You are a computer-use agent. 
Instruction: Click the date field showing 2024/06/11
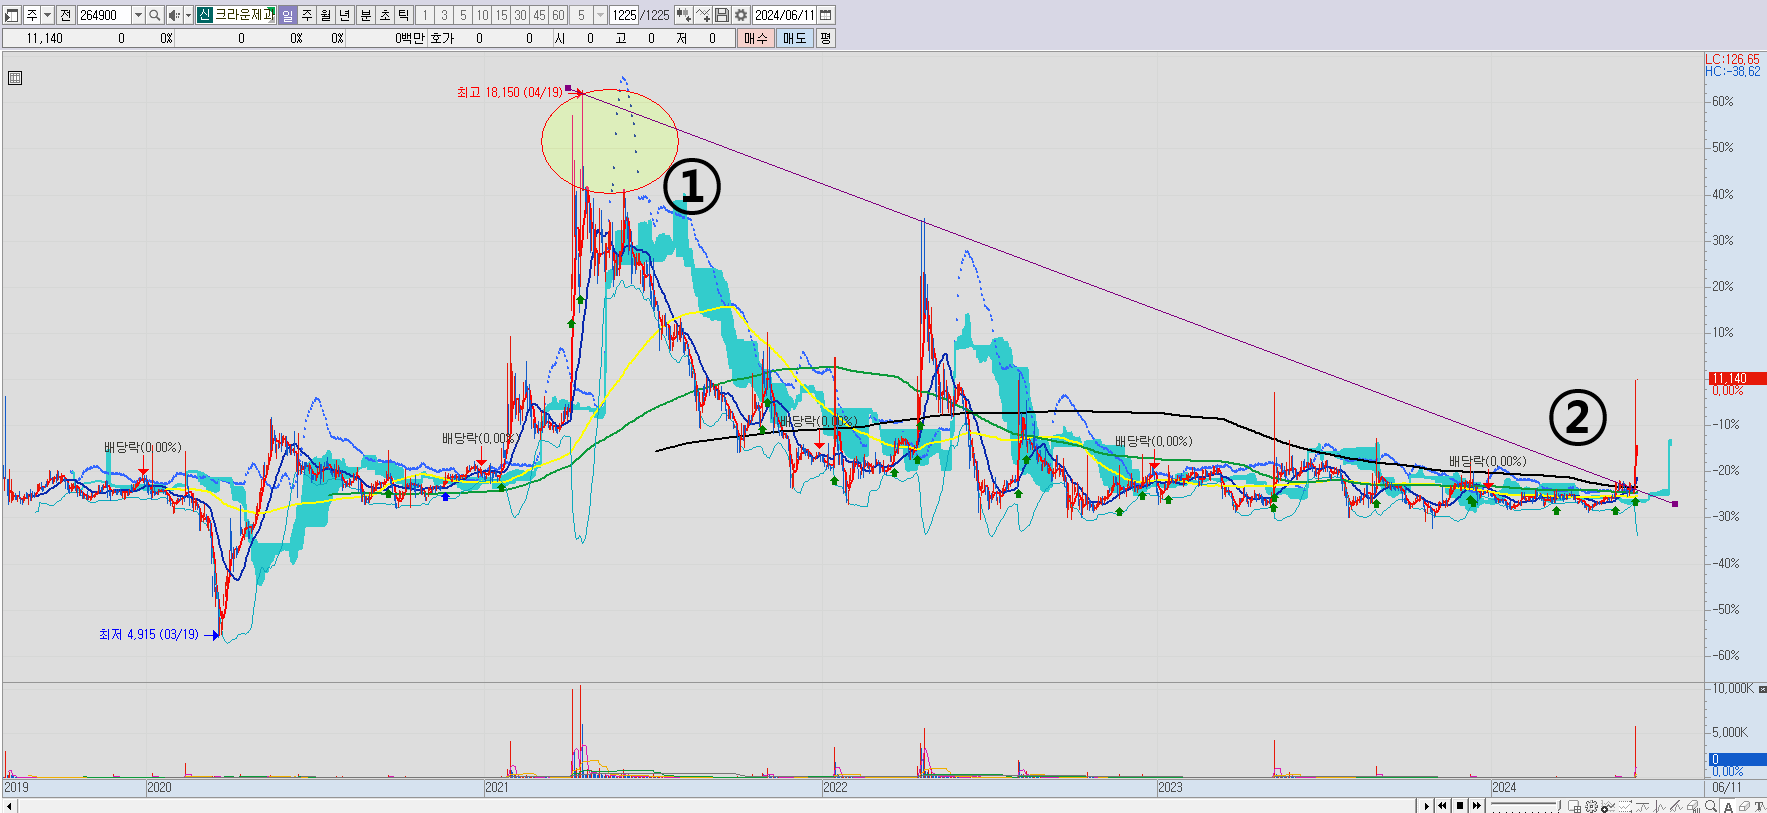tap(785, 15)
